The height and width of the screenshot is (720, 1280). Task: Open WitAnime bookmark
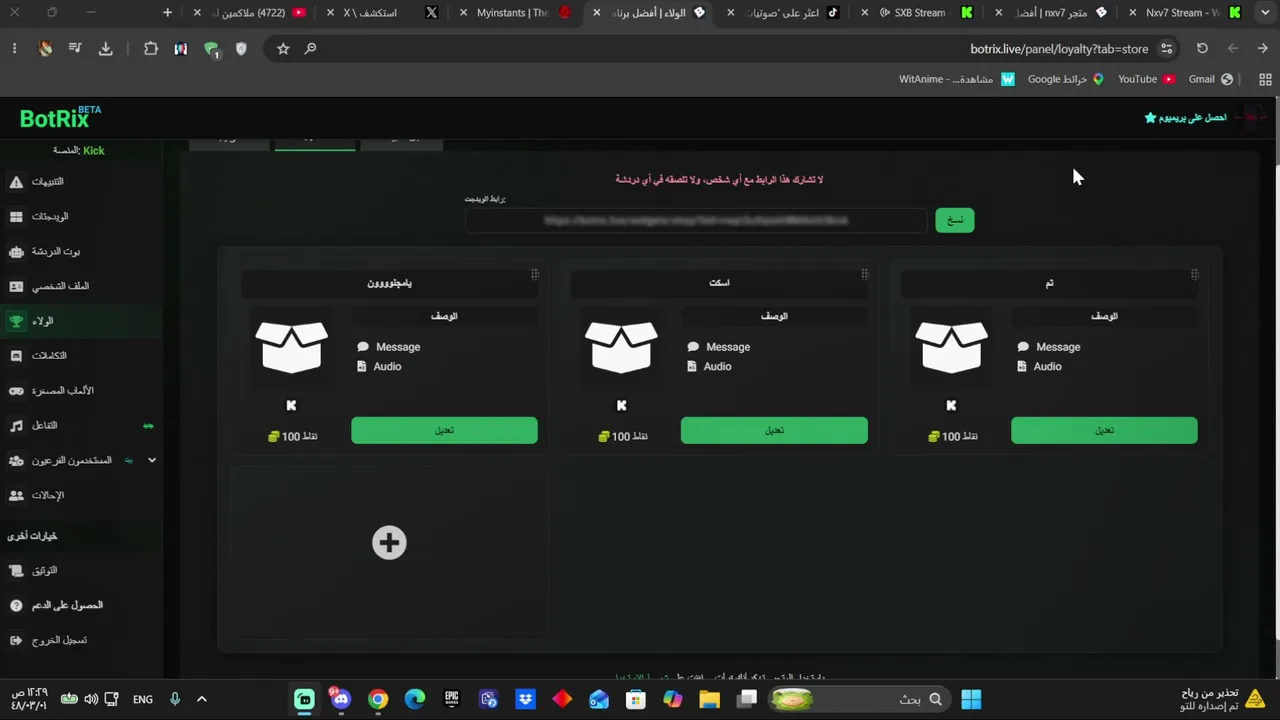pos(957,79)
